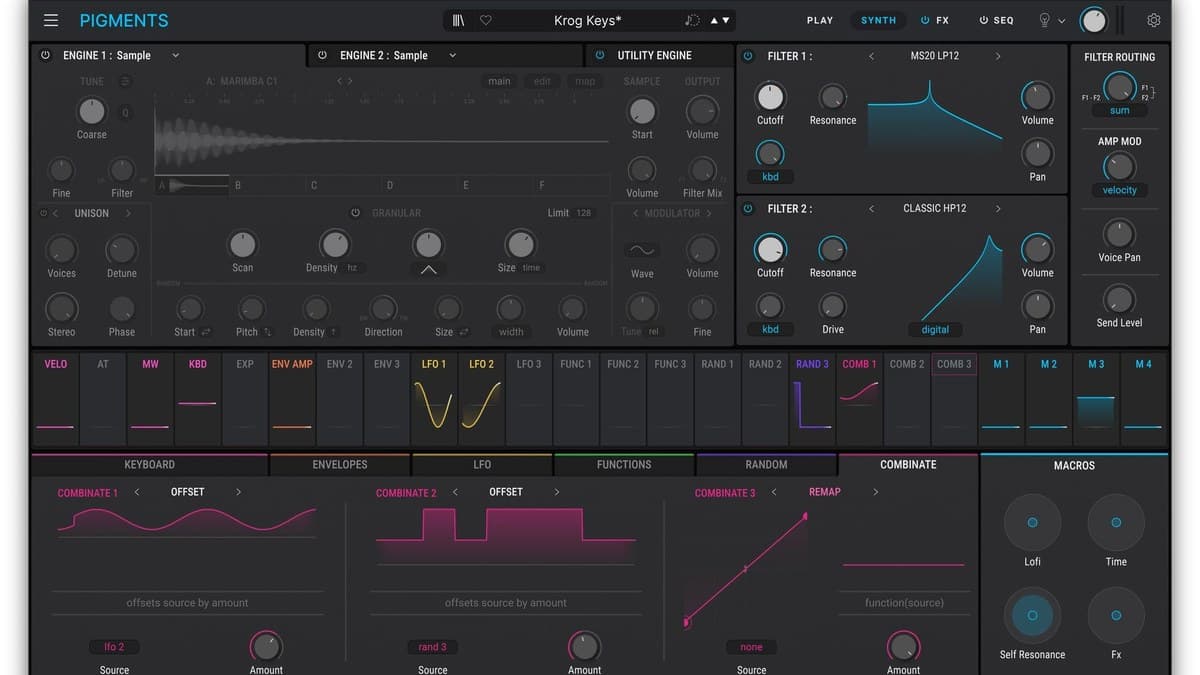Enable the SEQ power switch
Viewport: 1200px width, 675px height.
click(984, 20)
